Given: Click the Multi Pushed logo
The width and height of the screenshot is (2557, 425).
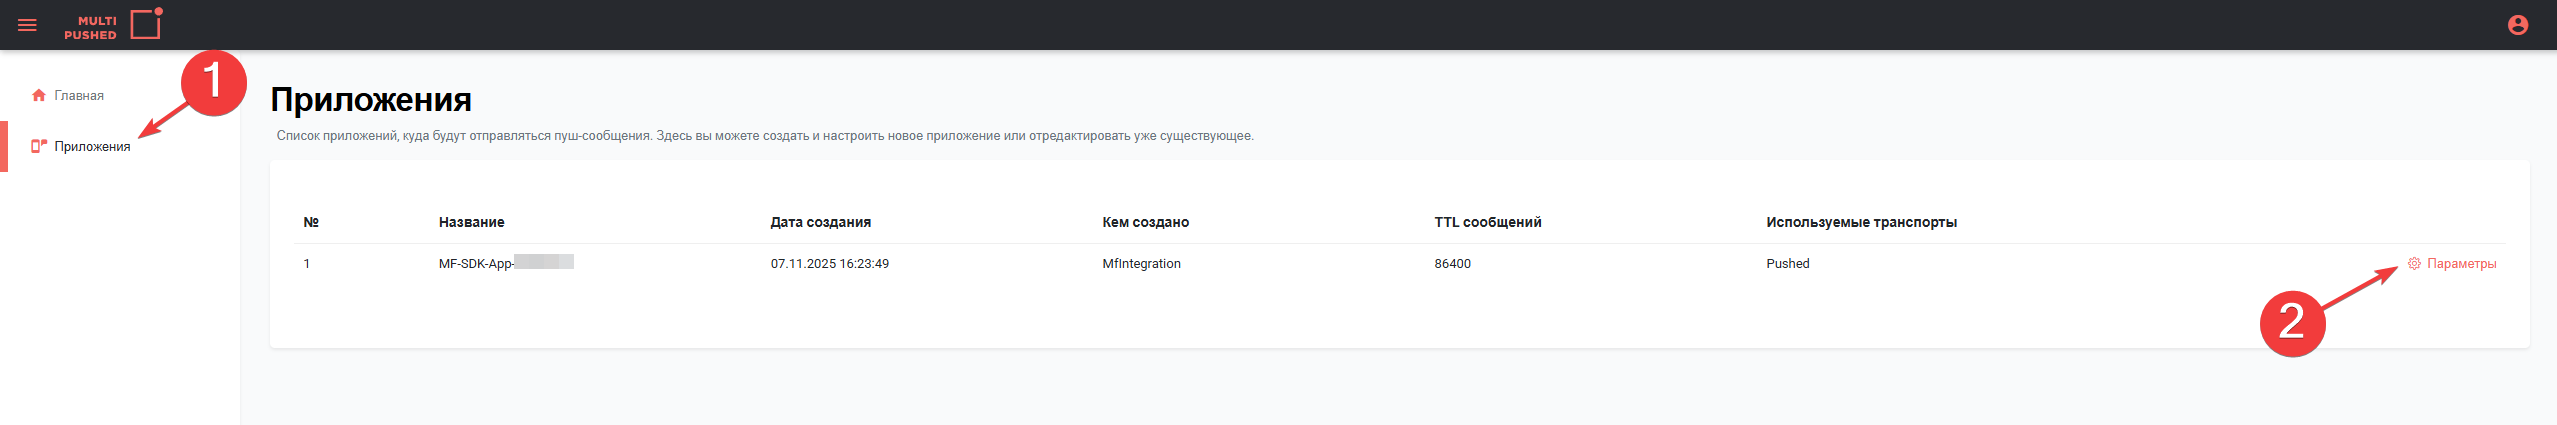Looking at the screenshot, I should [x=113, y=25].
